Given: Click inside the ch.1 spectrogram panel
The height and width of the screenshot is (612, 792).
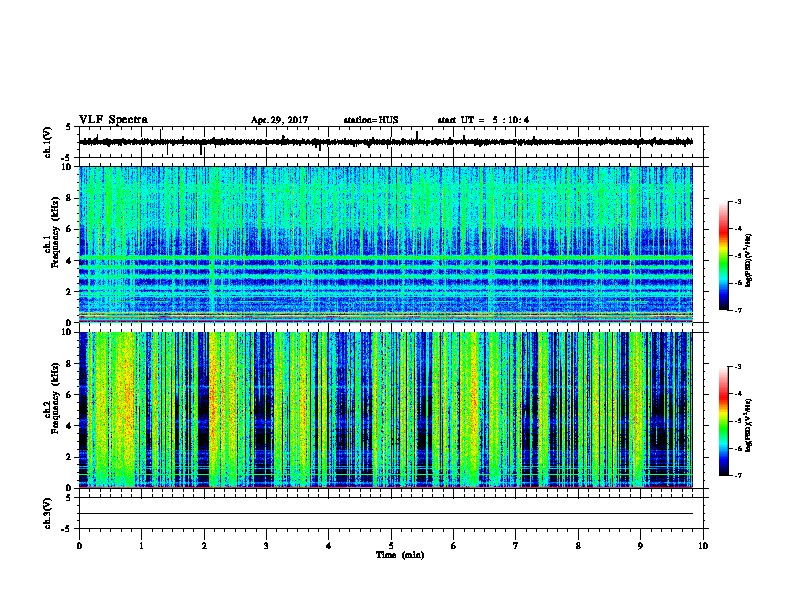Looking at the screenshot, I should tap(386, 244).
